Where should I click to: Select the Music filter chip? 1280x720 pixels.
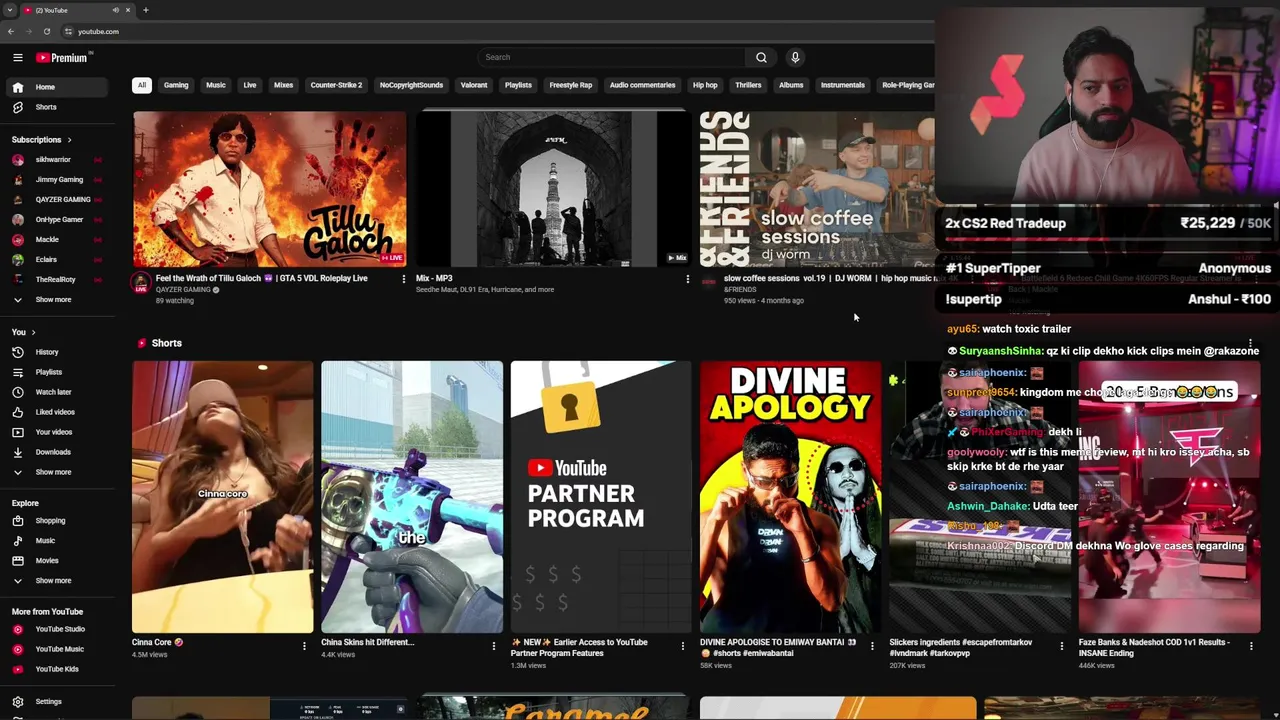coord(216,85)
